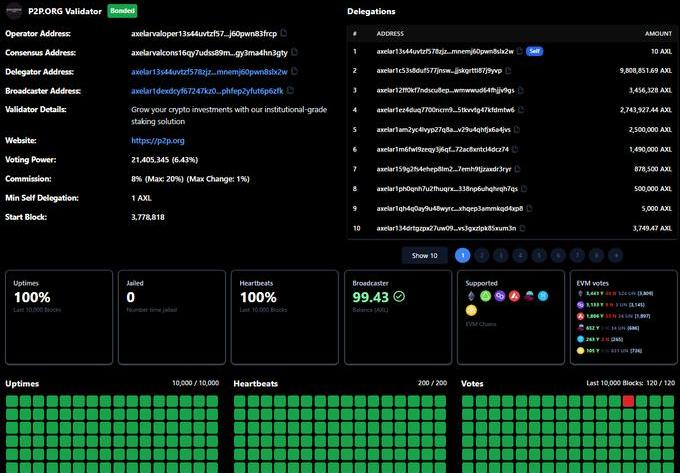Click red Avalanche icon in Supported chains
Image resolution: width=680 pixels, height=473 pixels.
pos(514,296)
